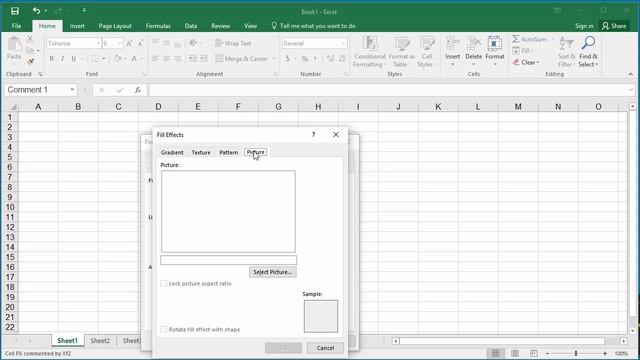The image size is (640, 360).
Task: Open the Insert ribbon tab
Action: [x=77, y=26]
